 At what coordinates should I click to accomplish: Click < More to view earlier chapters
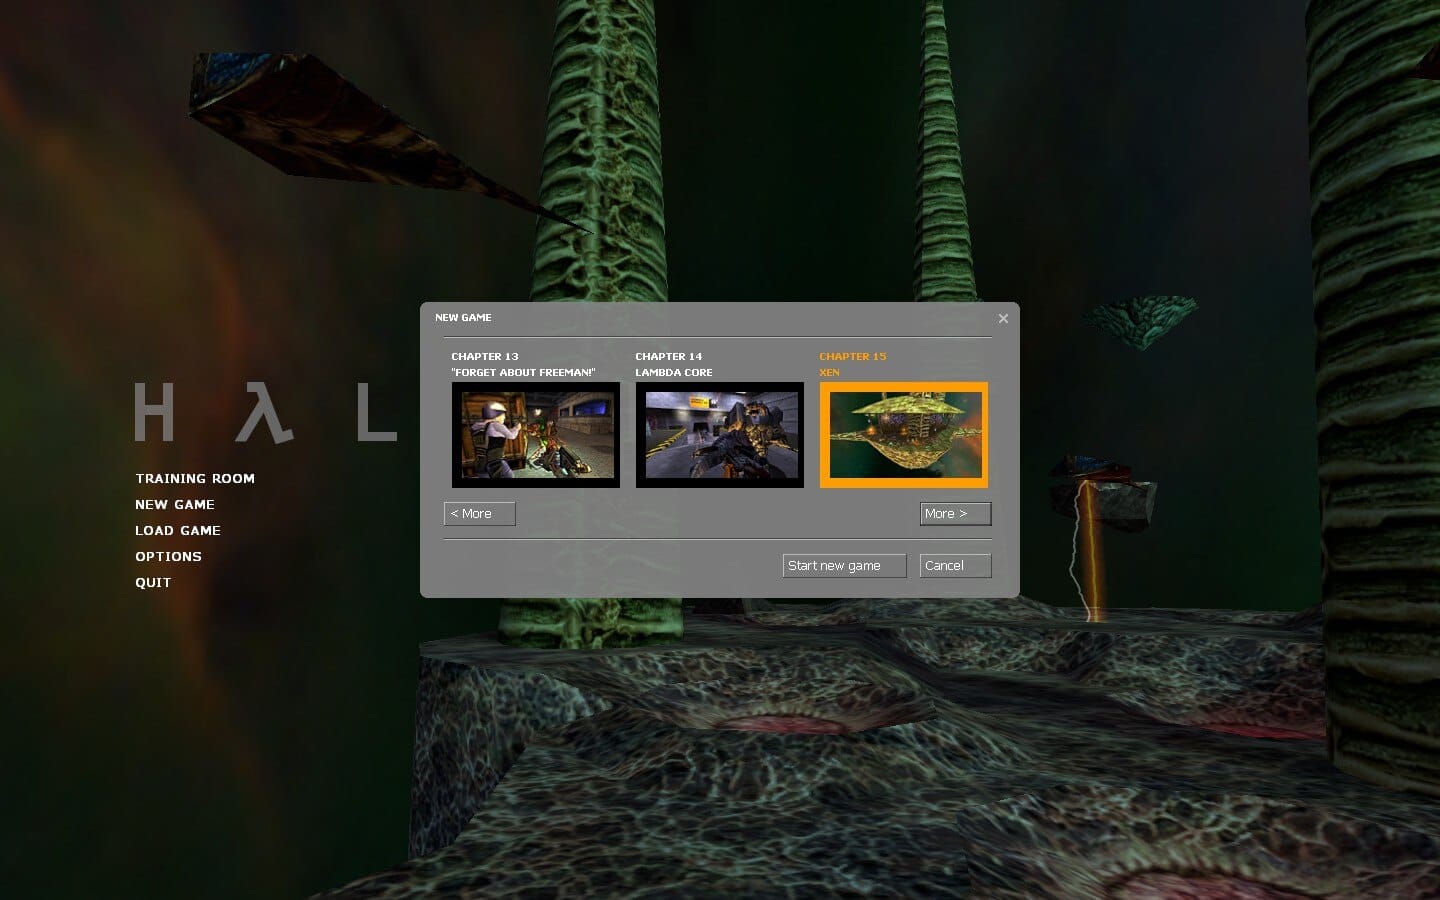[479, 513]
